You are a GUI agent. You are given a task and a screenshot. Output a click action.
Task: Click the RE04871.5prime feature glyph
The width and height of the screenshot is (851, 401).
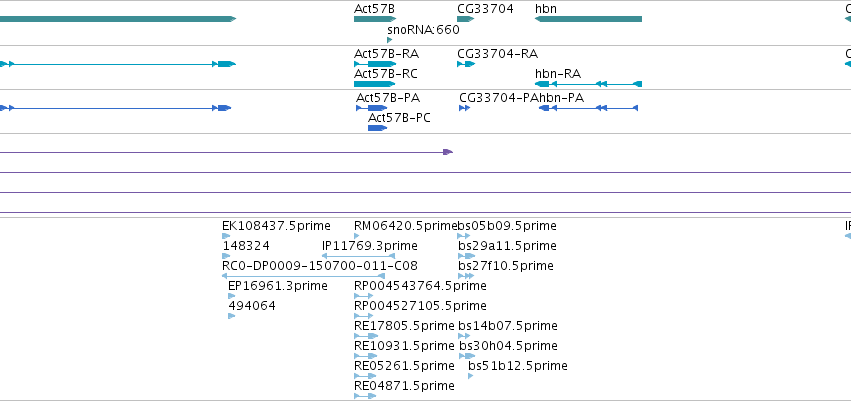365,396
